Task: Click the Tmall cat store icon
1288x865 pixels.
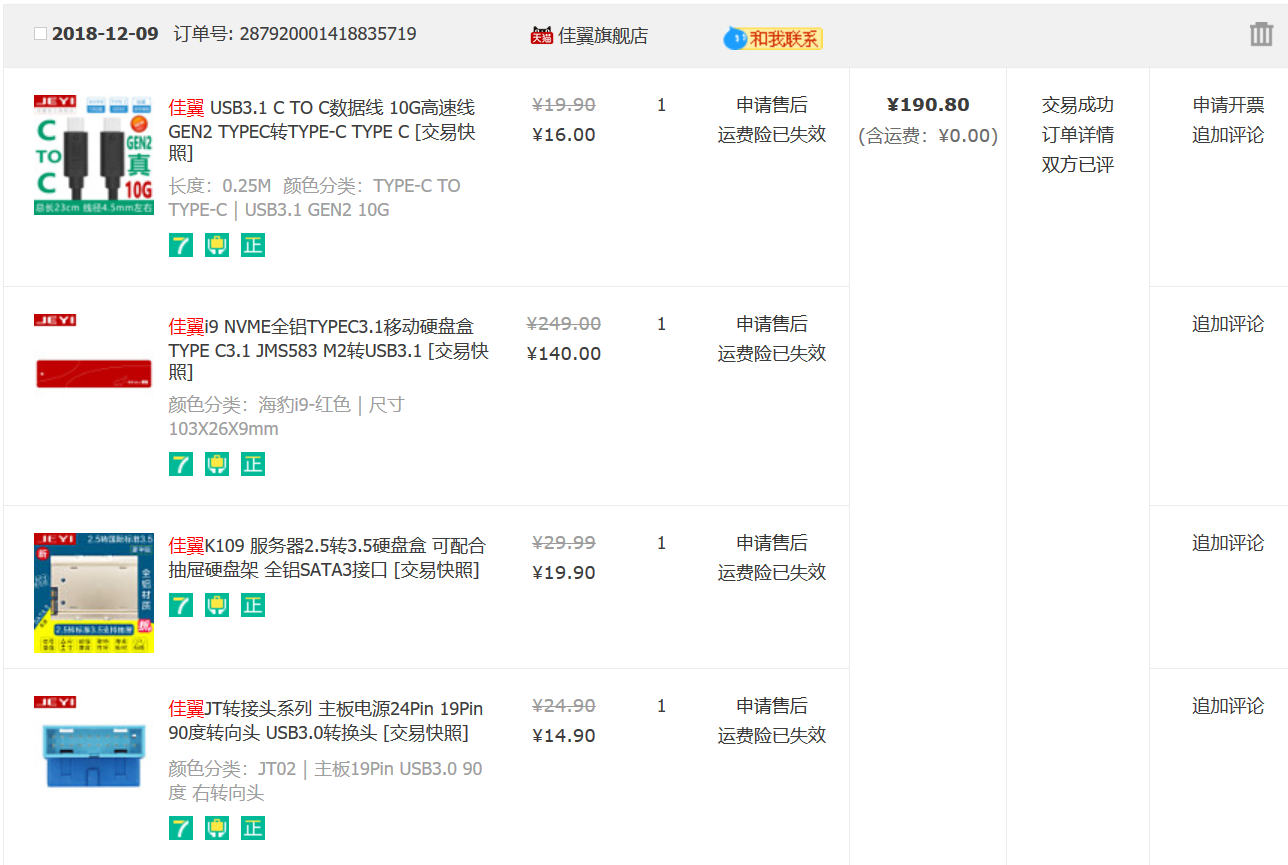Action: (541, 35)
